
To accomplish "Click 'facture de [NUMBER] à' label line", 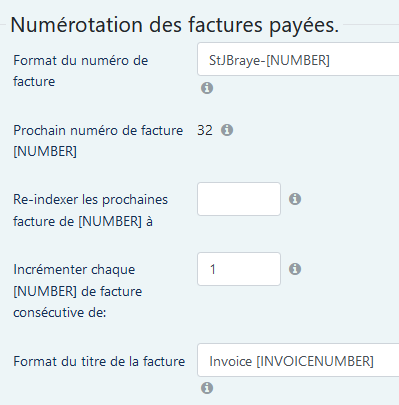I will pyautogui.click(x=83, y=221).
